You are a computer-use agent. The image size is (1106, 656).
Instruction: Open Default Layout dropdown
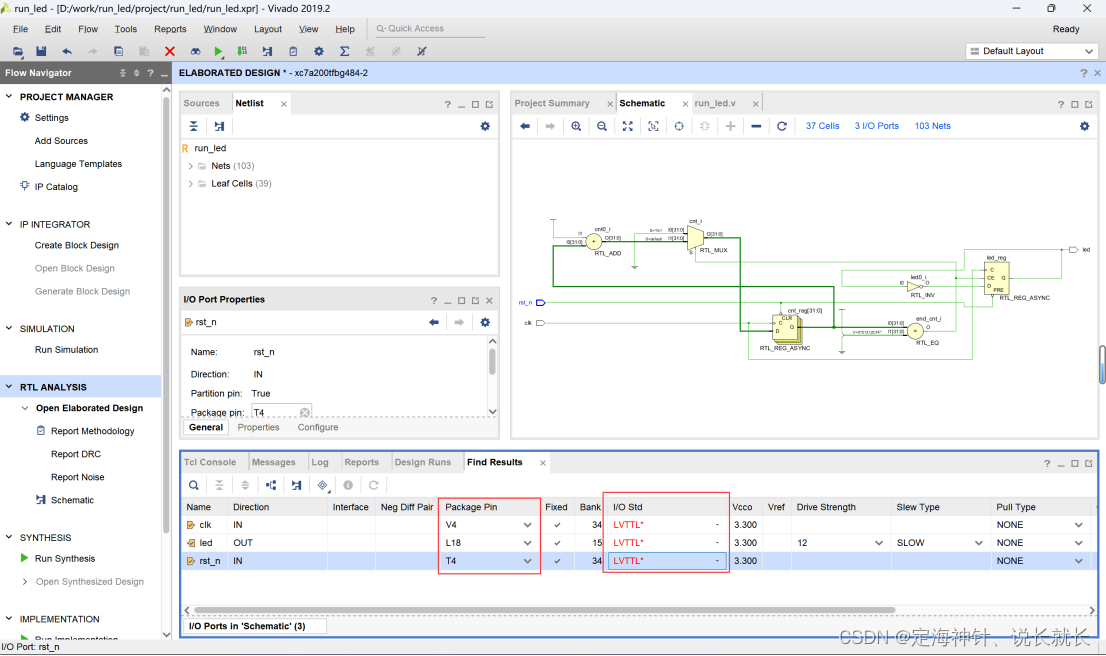coord(1031,51)
